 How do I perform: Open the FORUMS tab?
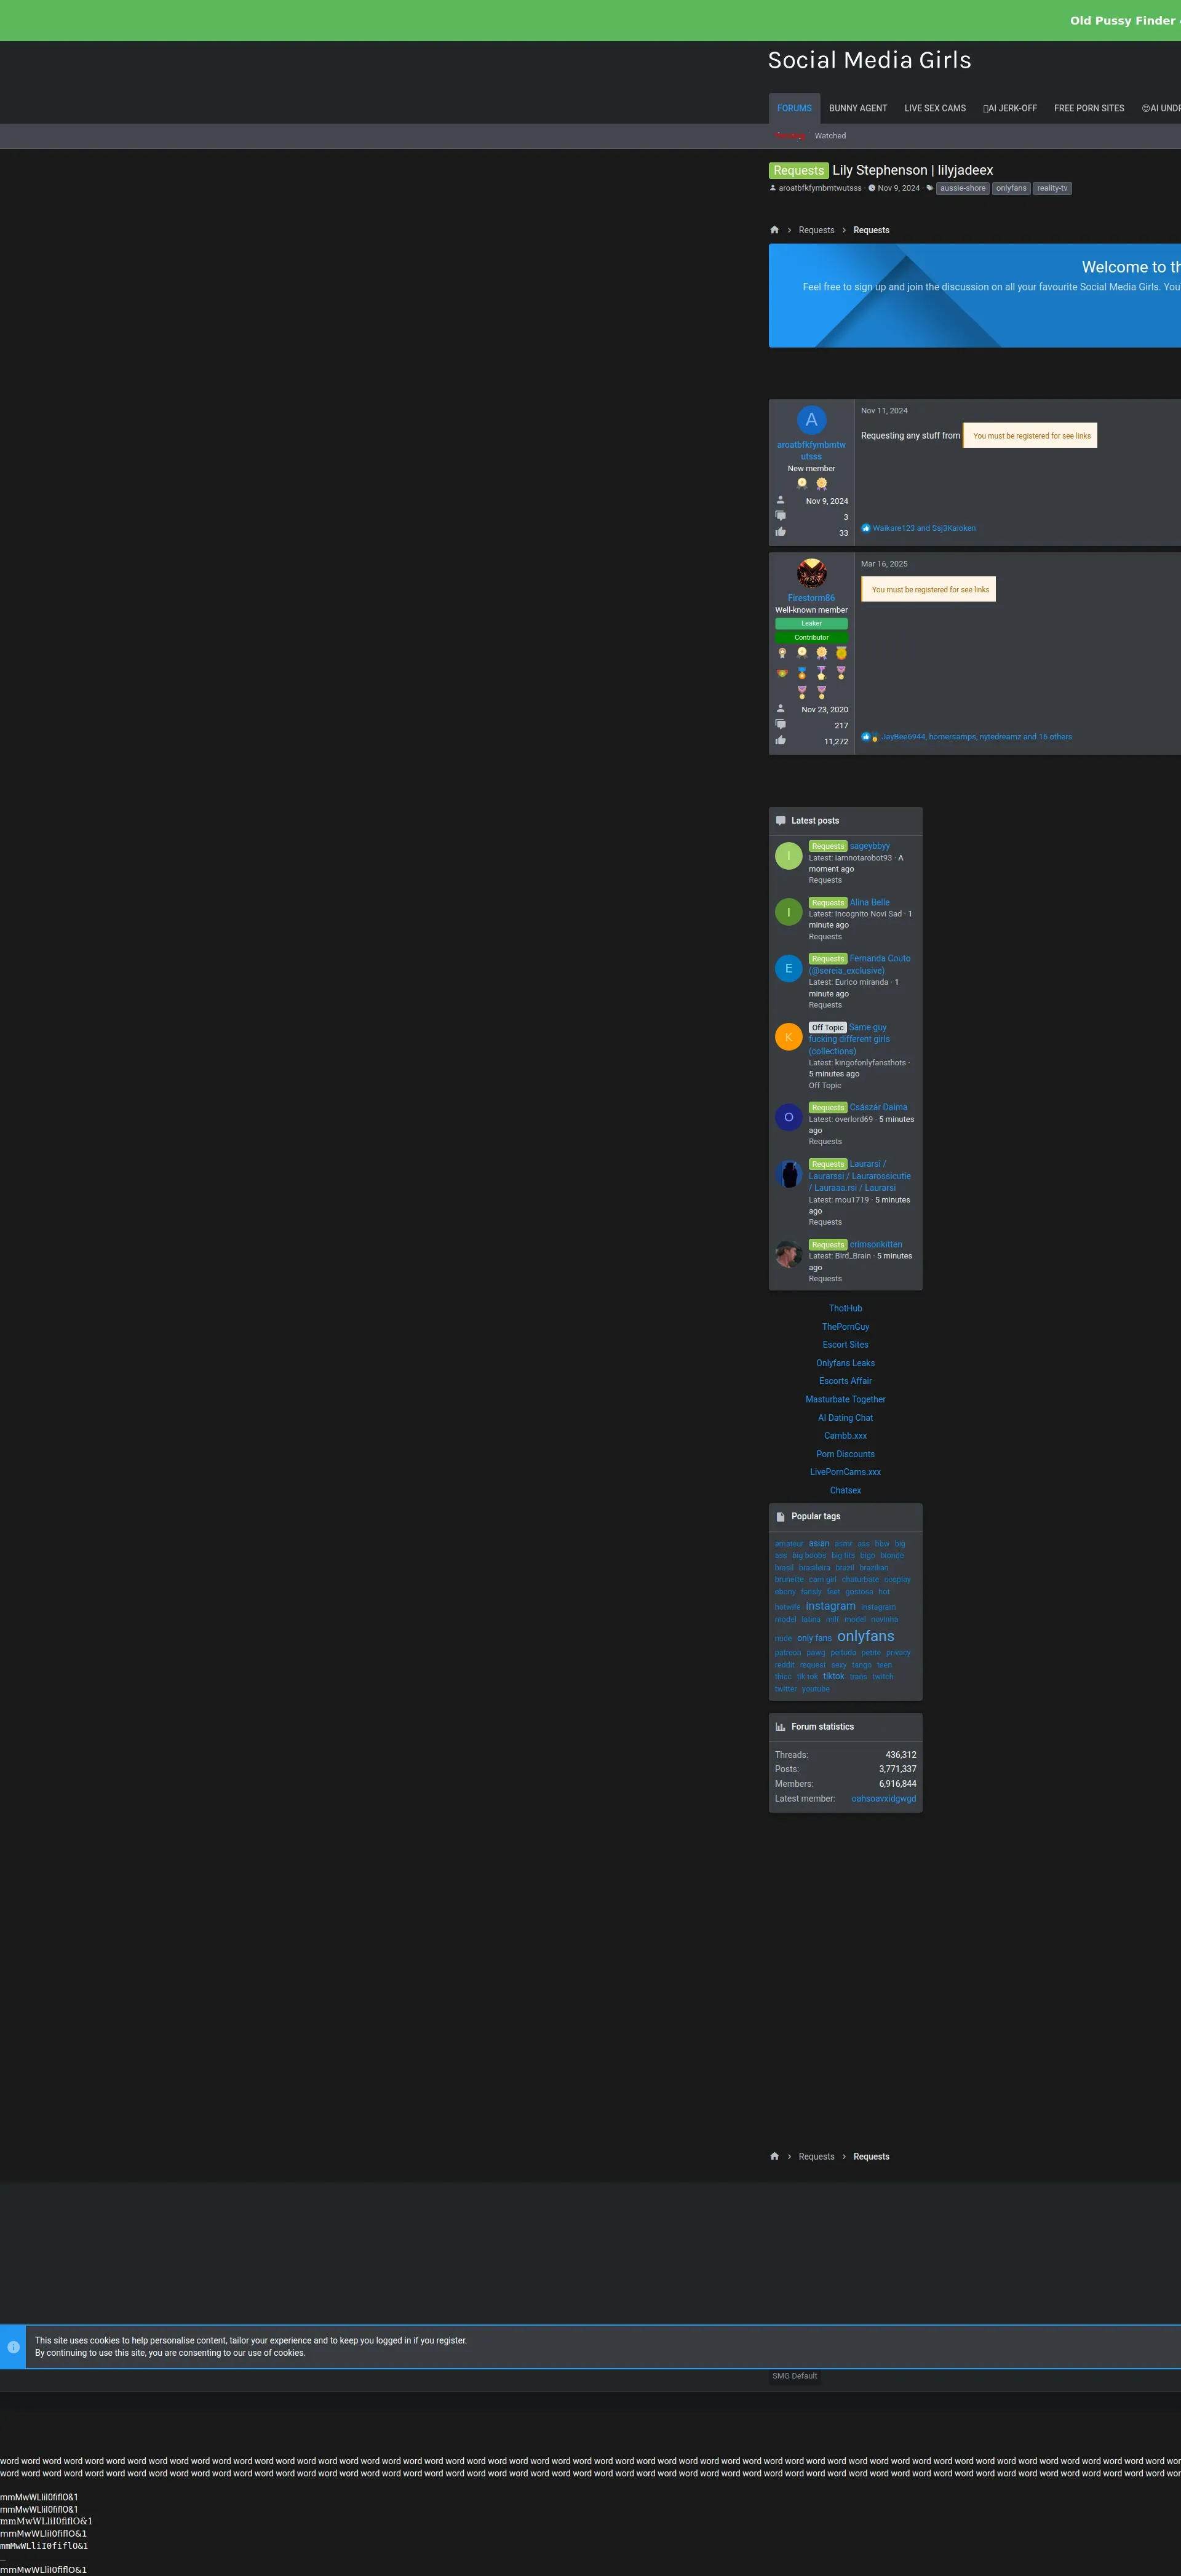pos(794,108)
